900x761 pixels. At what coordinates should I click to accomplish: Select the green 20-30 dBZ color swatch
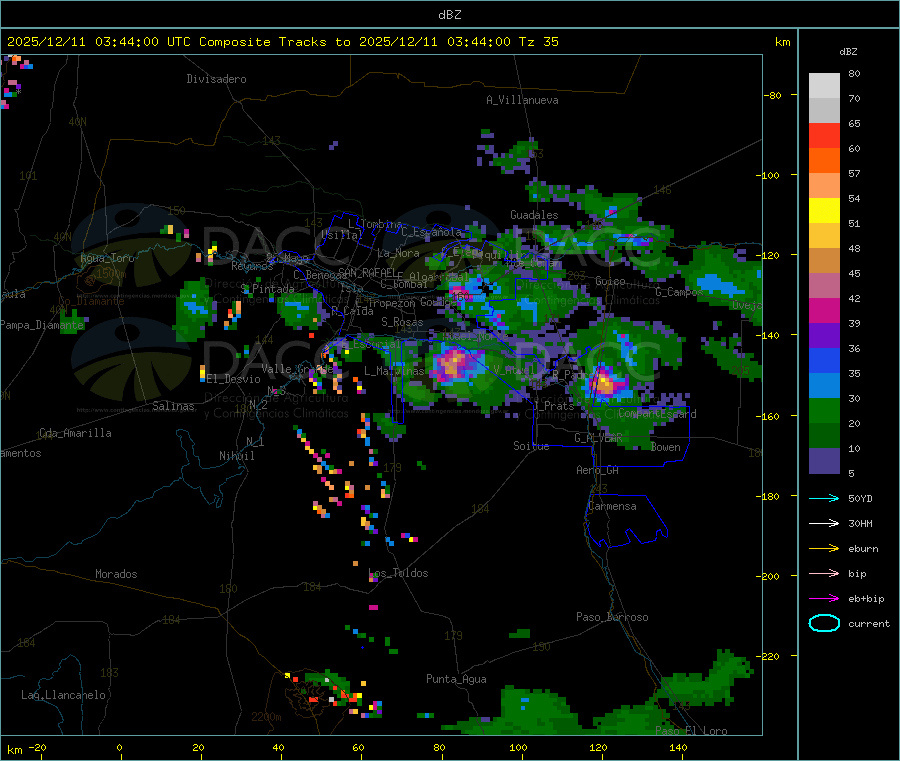coord(824,410)
